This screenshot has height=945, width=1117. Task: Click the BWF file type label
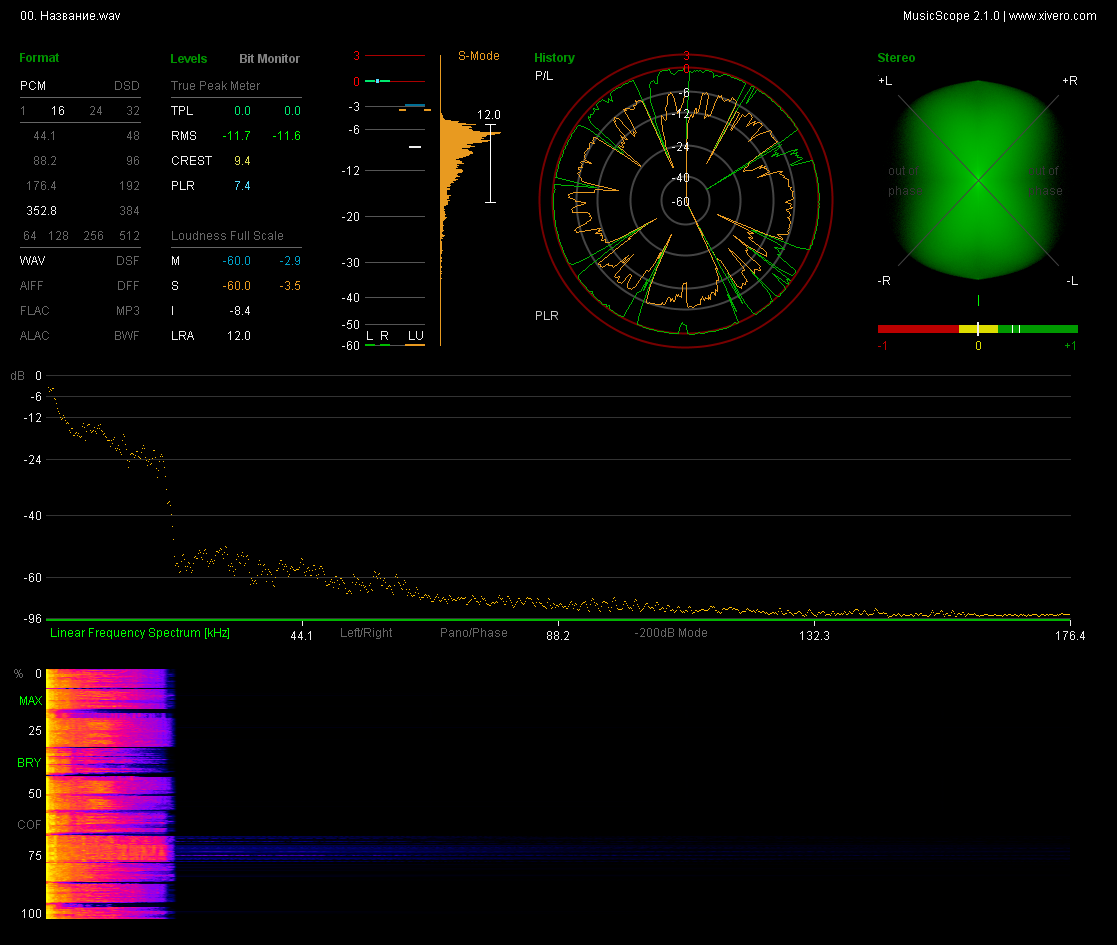(127, 336)
